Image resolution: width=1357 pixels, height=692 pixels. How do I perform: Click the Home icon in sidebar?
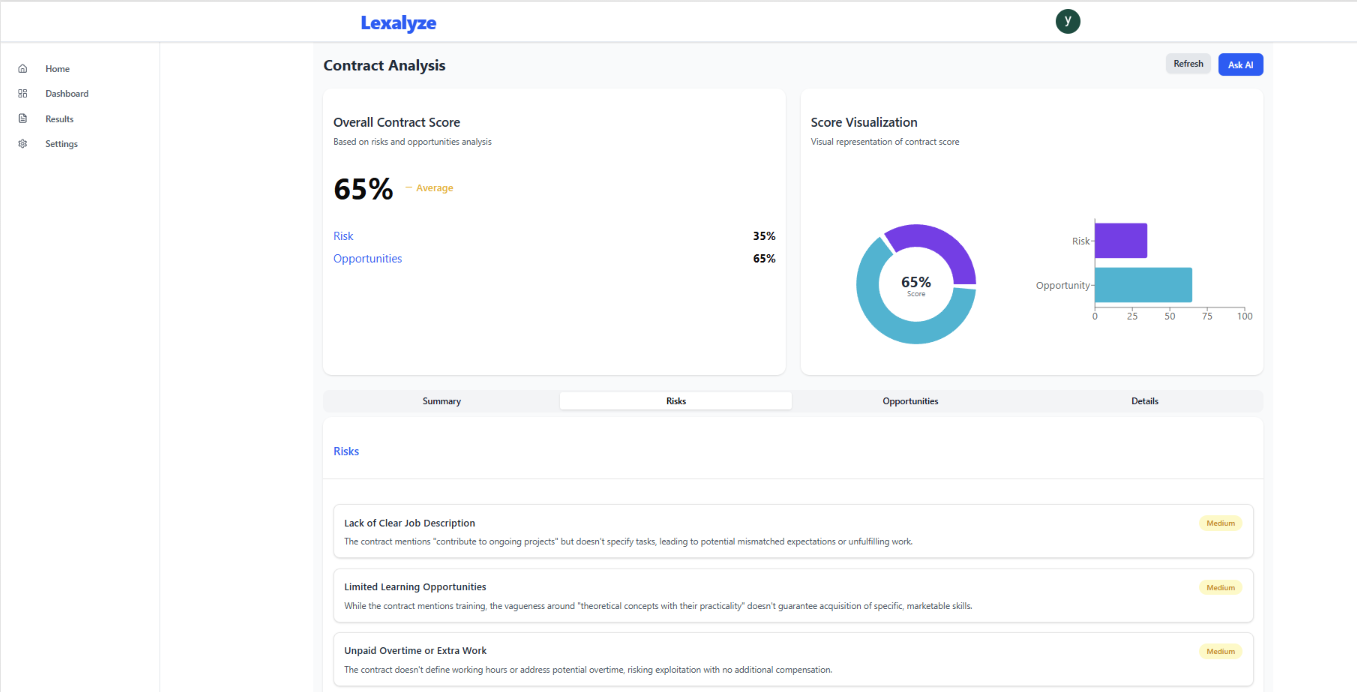tap(23, 69)
